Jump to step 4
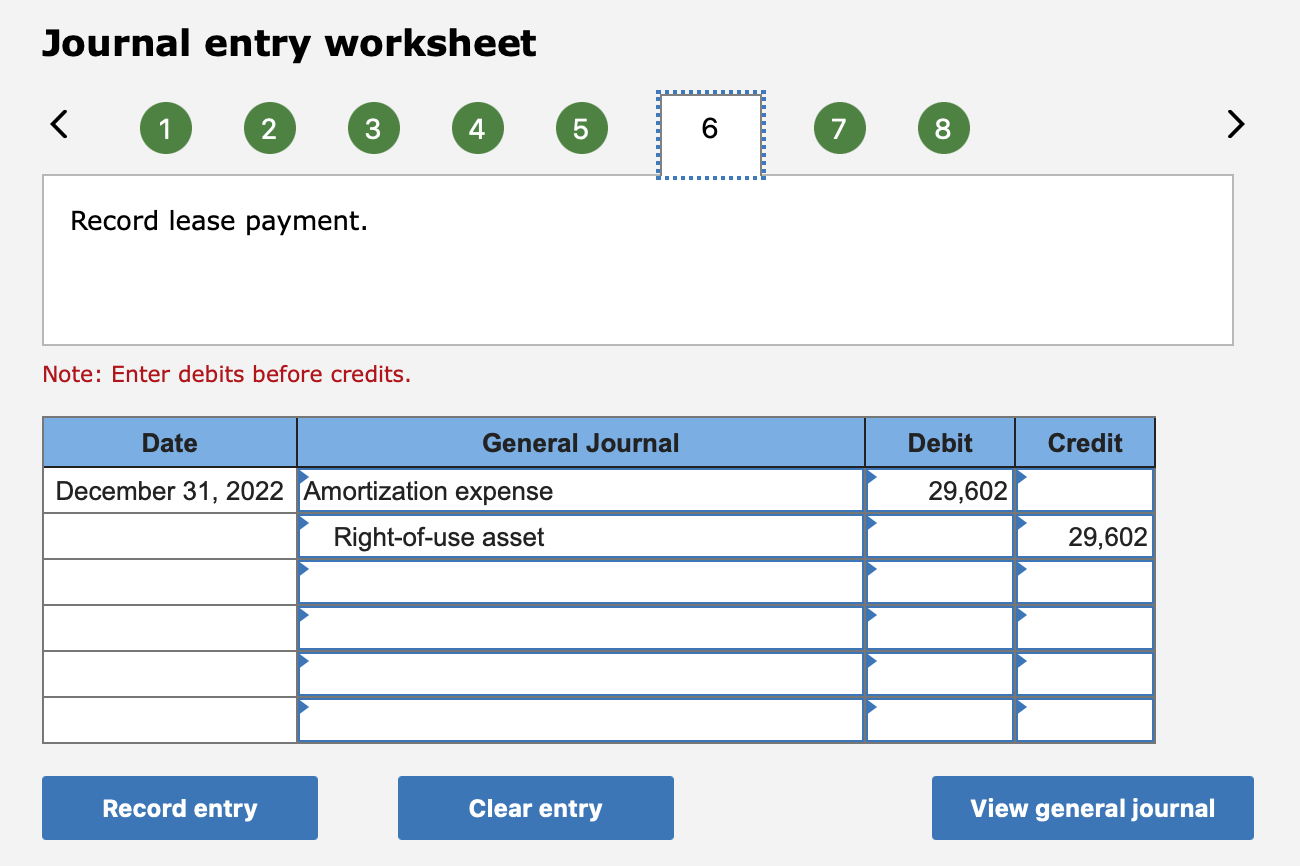 pos(478,127)
